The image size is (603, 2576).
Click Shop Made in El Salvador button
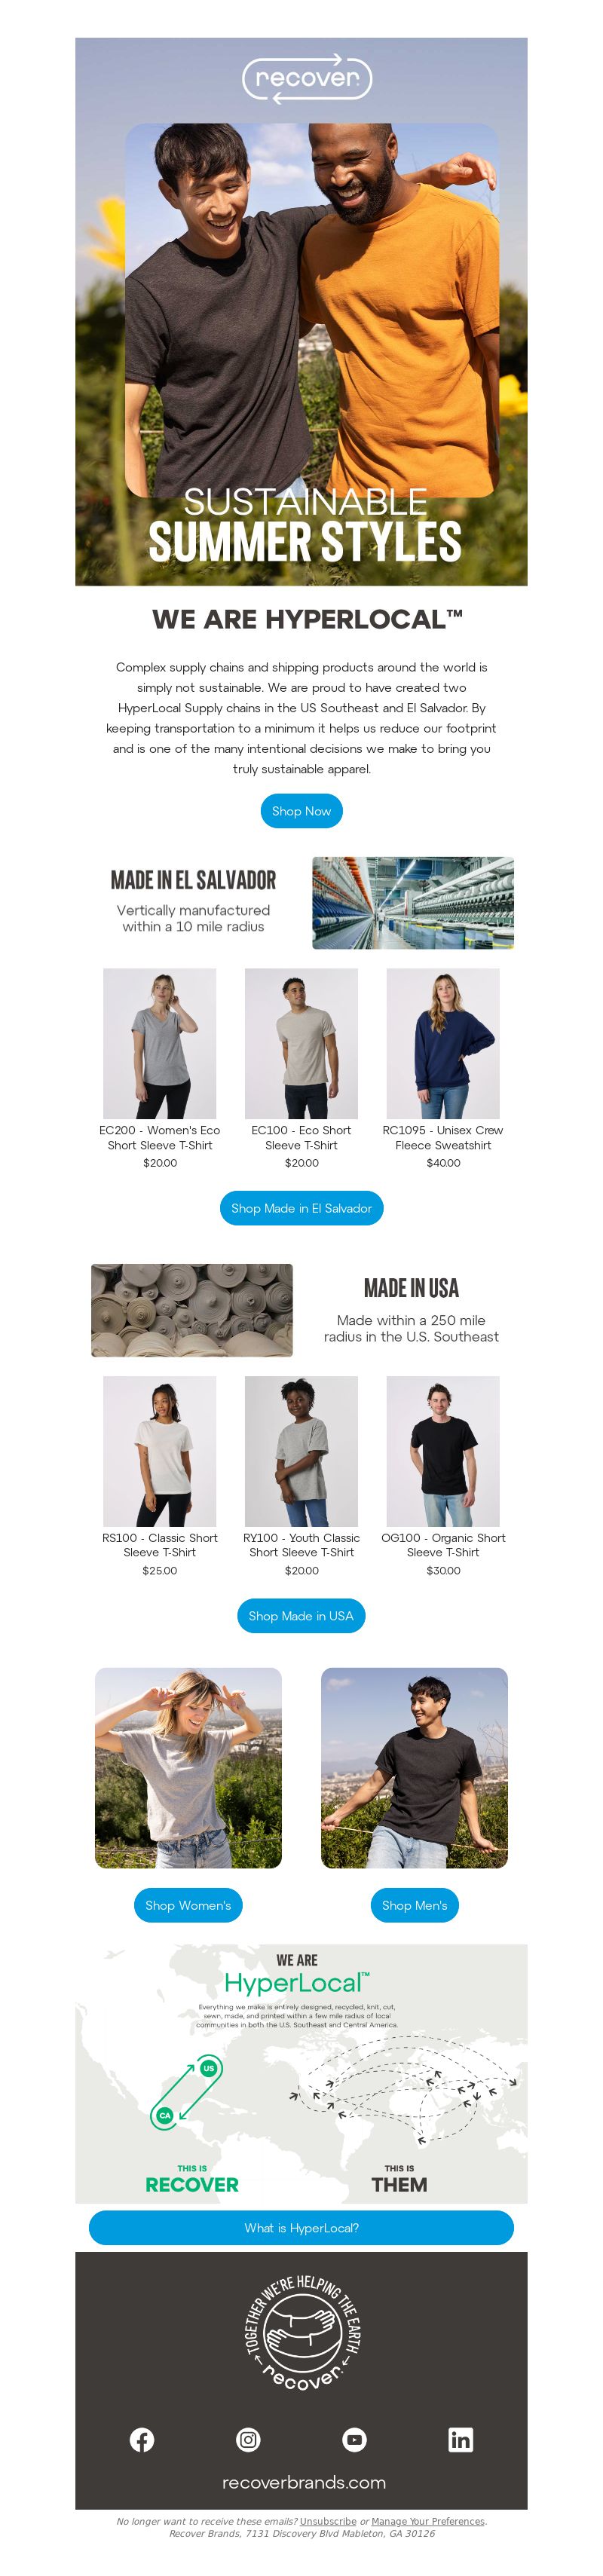301,1208
